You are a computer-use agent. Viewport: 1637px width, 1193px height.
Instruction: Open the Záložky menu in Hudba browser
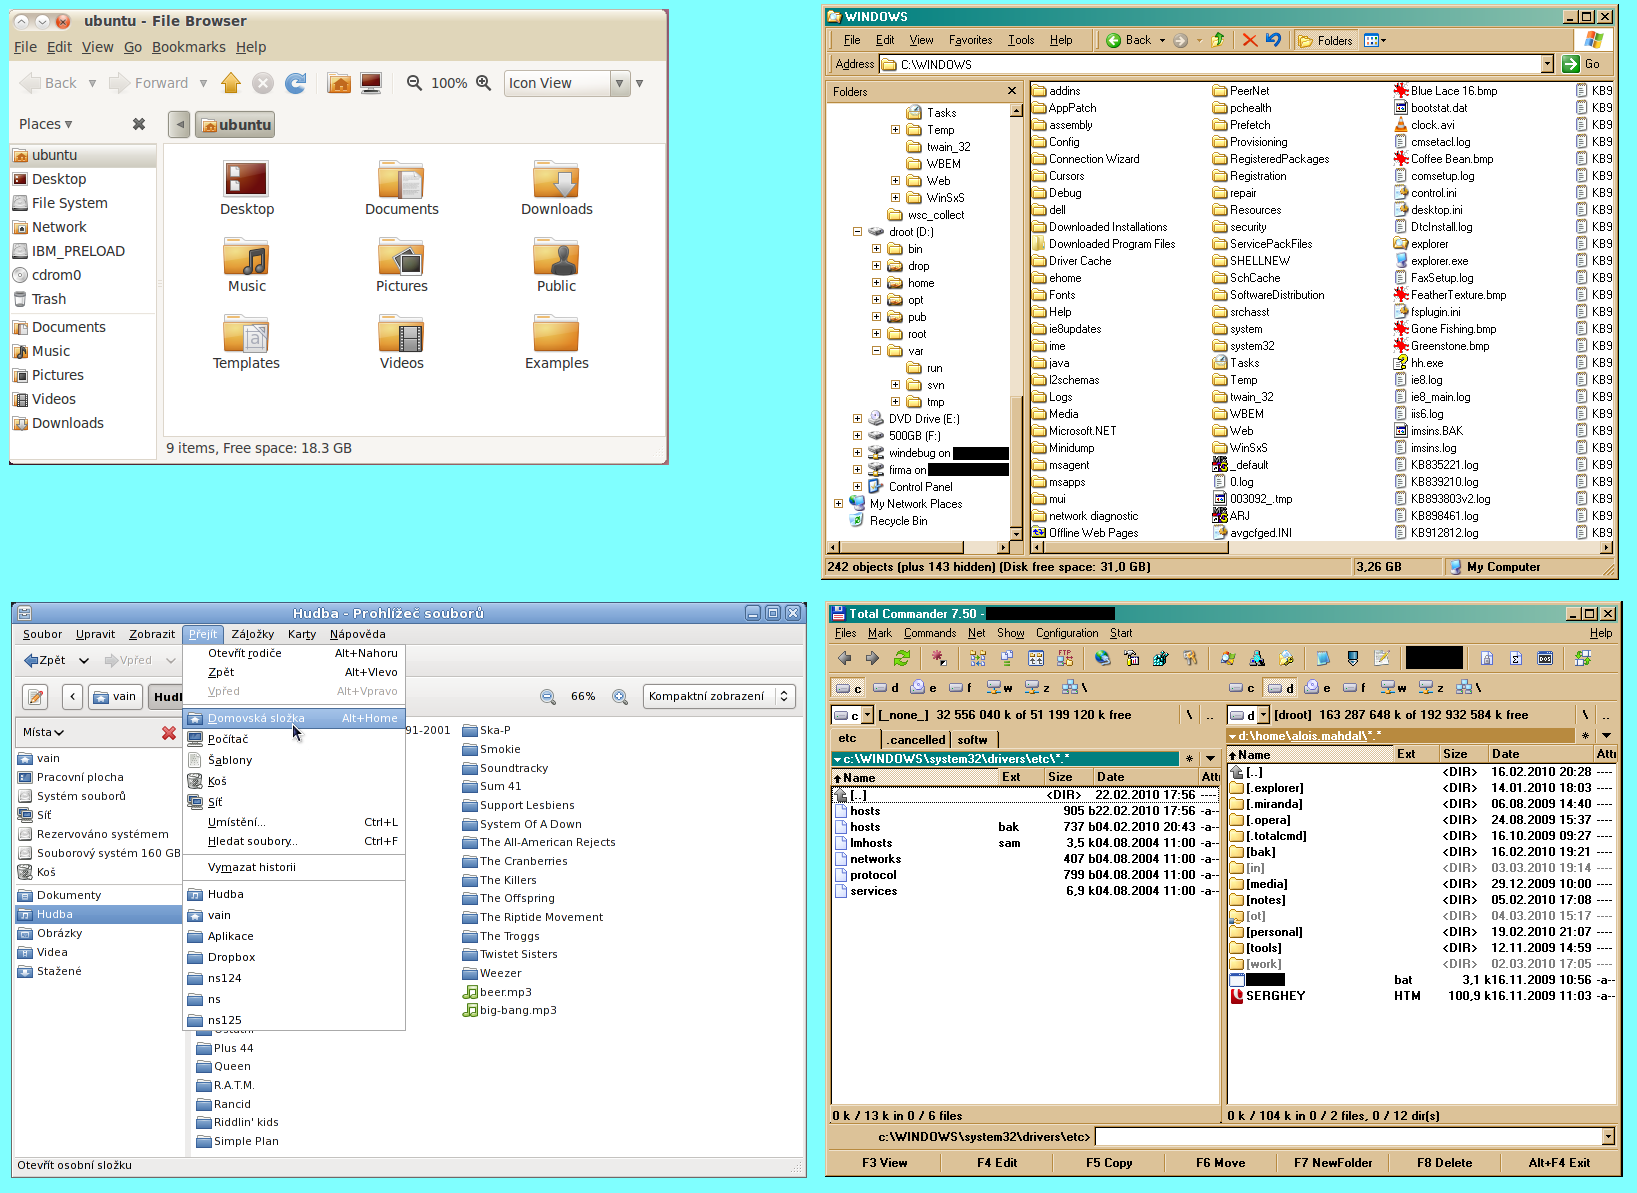point(252,634)
